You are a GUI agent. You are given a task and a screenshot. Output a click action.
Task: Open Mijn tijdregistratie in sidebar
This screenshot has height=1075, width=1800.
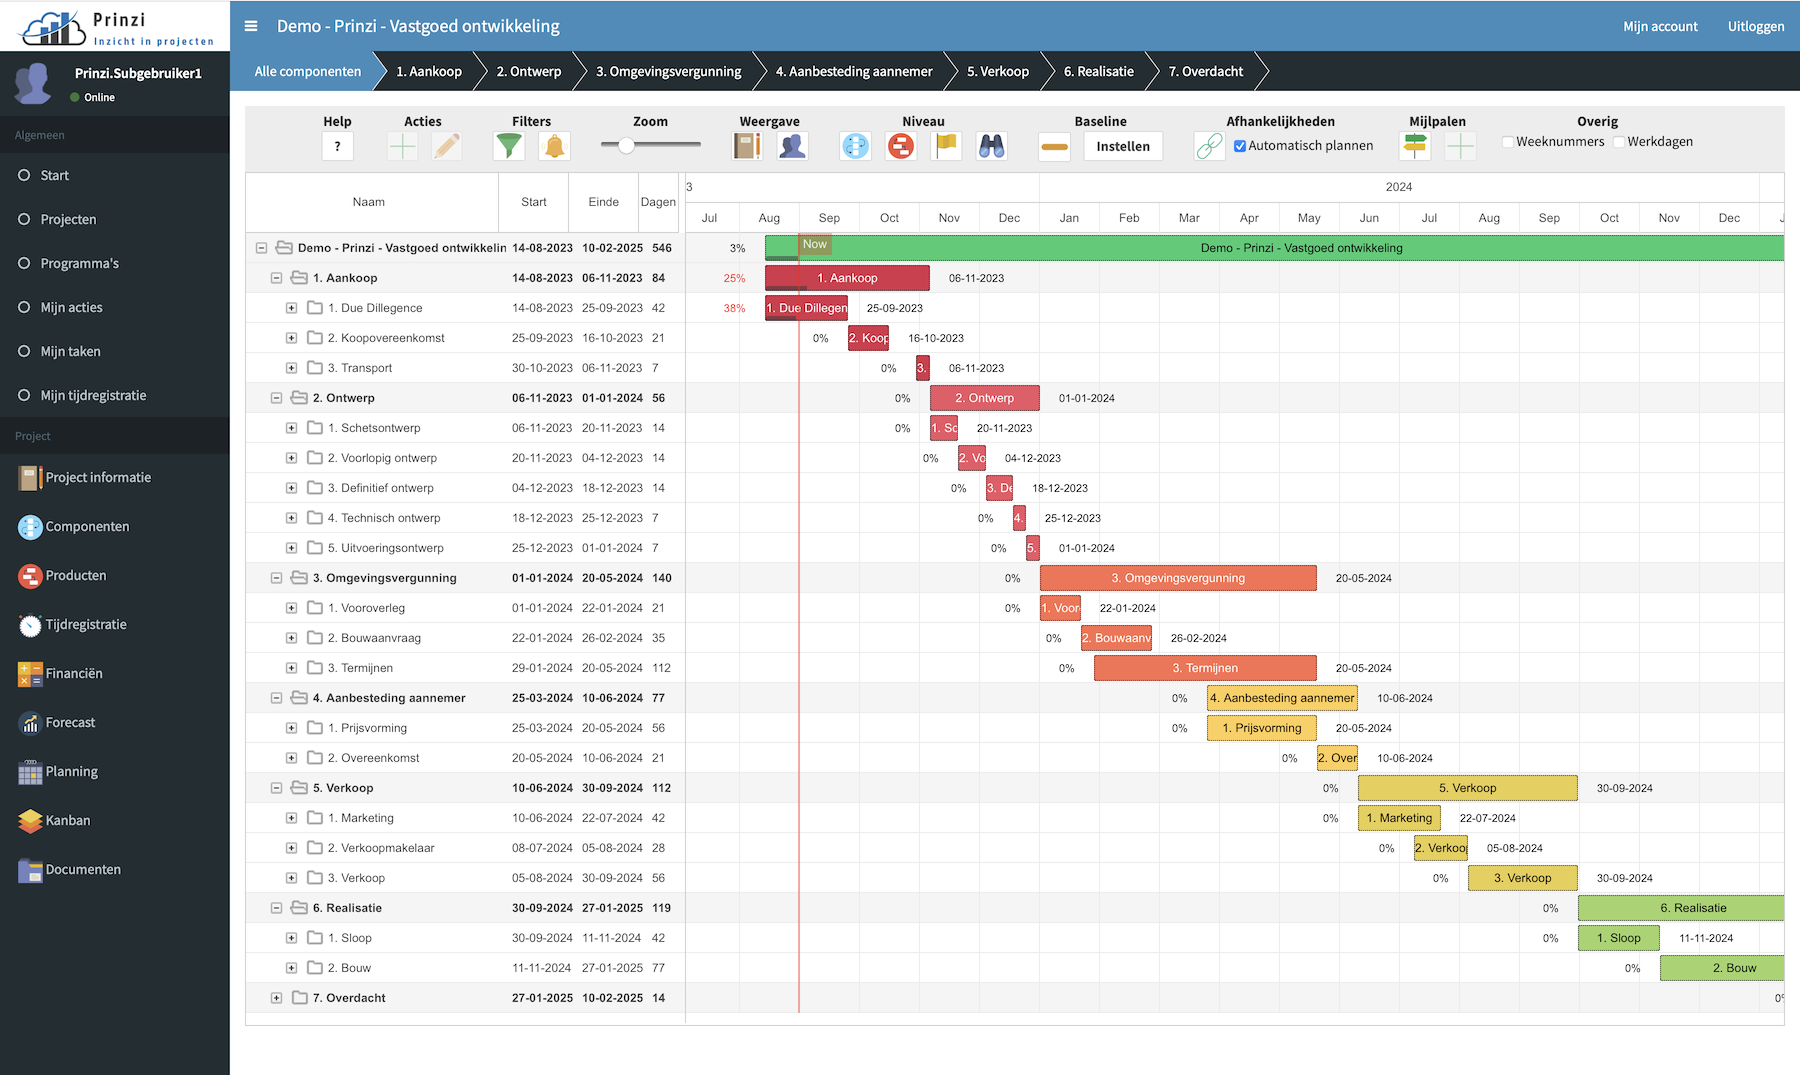pos(93,395)
